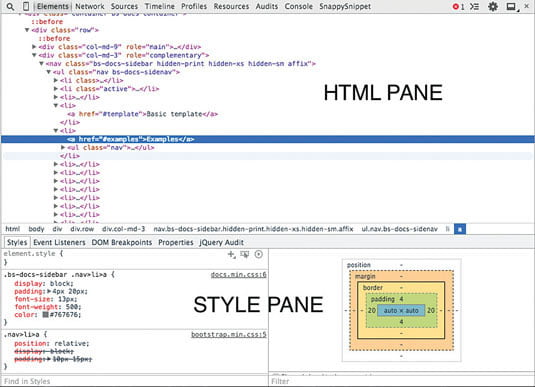535x387 pixels.
Task: Open DevTools settings gear
Action: coord(493,6)
